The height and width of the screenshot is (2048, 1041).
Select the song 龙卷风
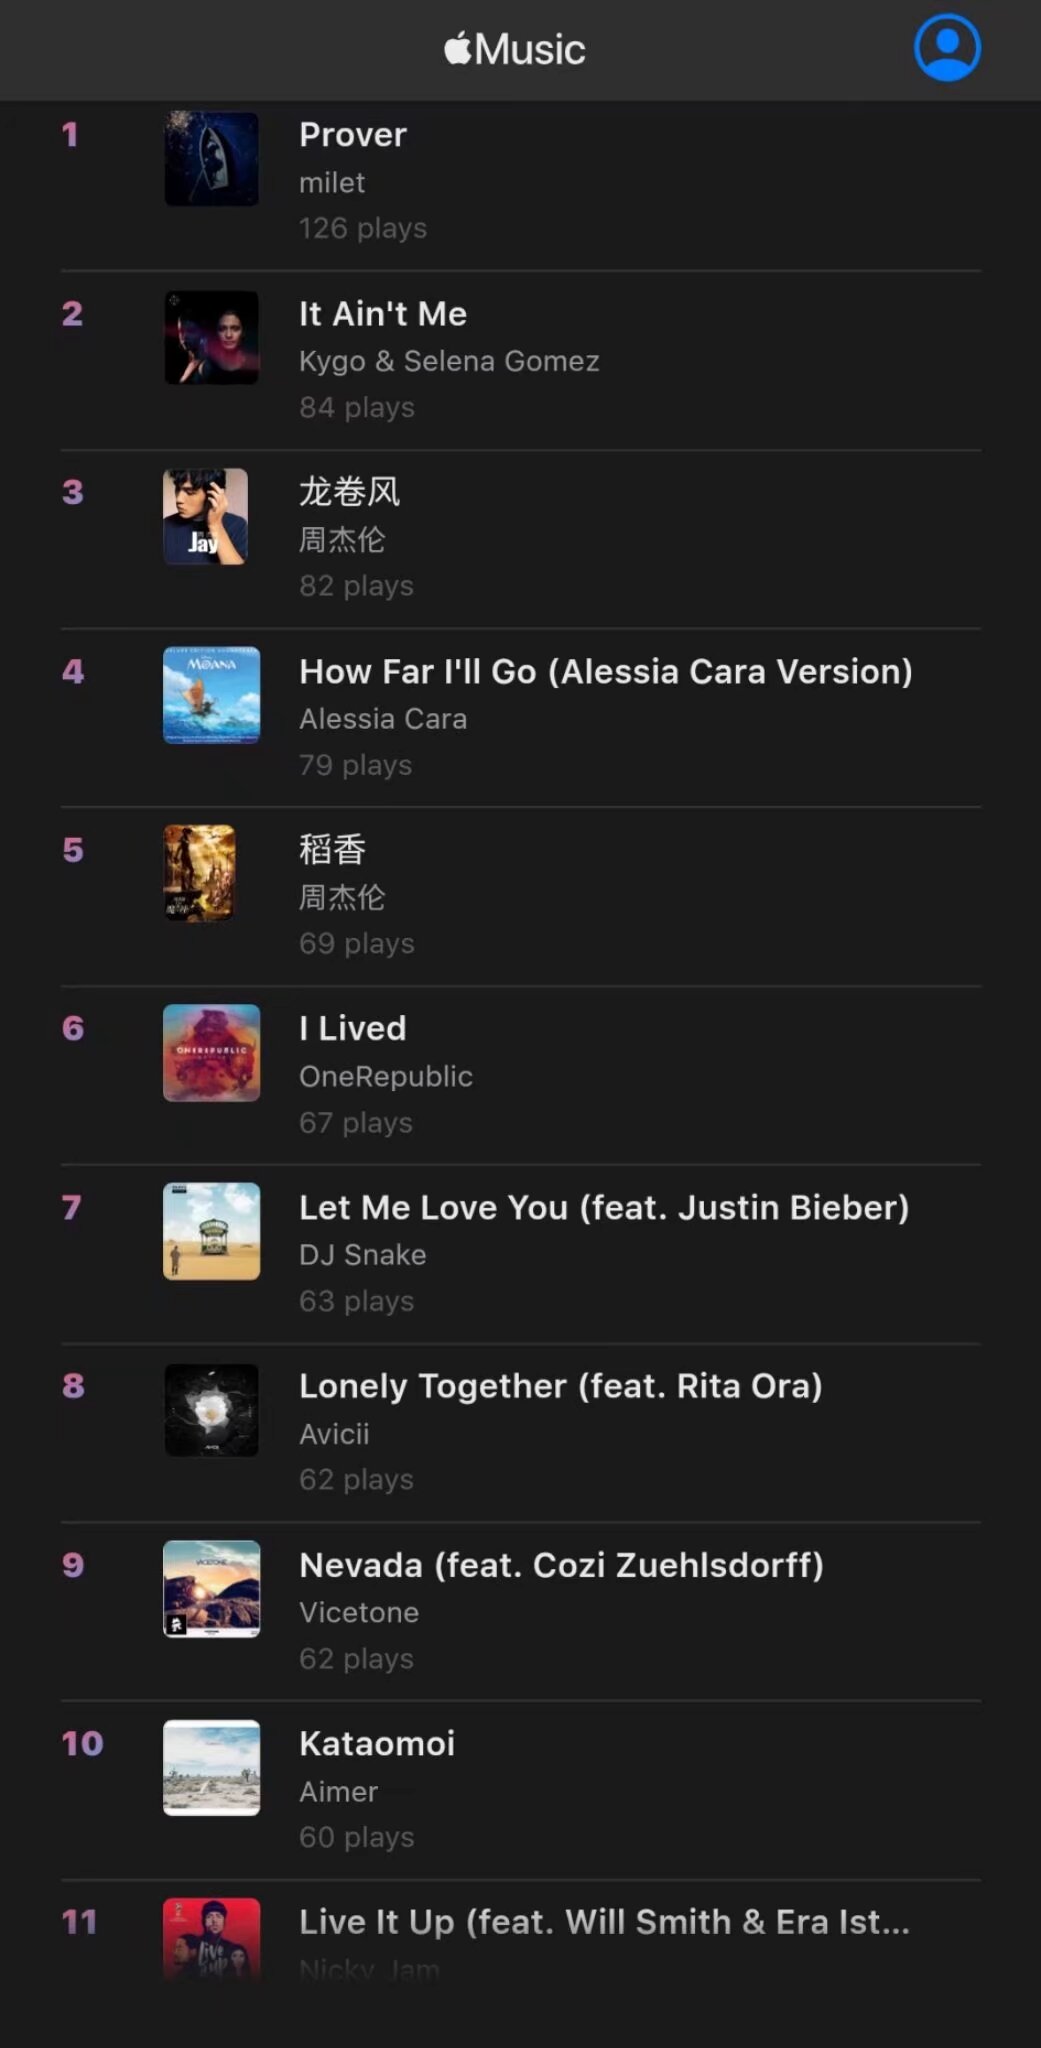tap(350, 492)
